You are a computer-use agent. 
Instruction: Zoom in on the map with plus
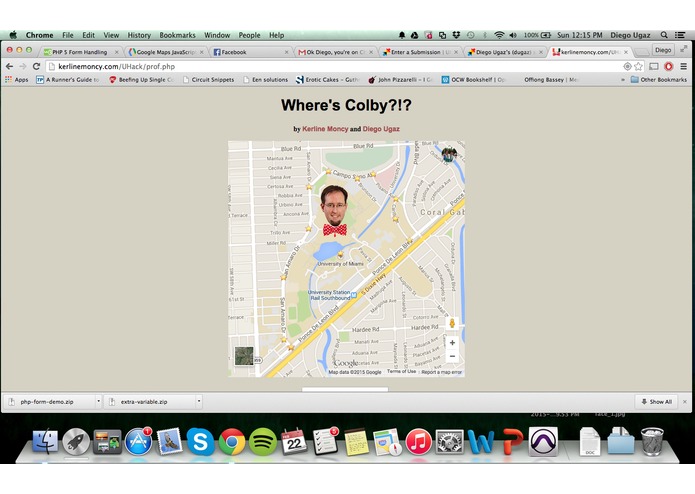click(x=452, y=342)
